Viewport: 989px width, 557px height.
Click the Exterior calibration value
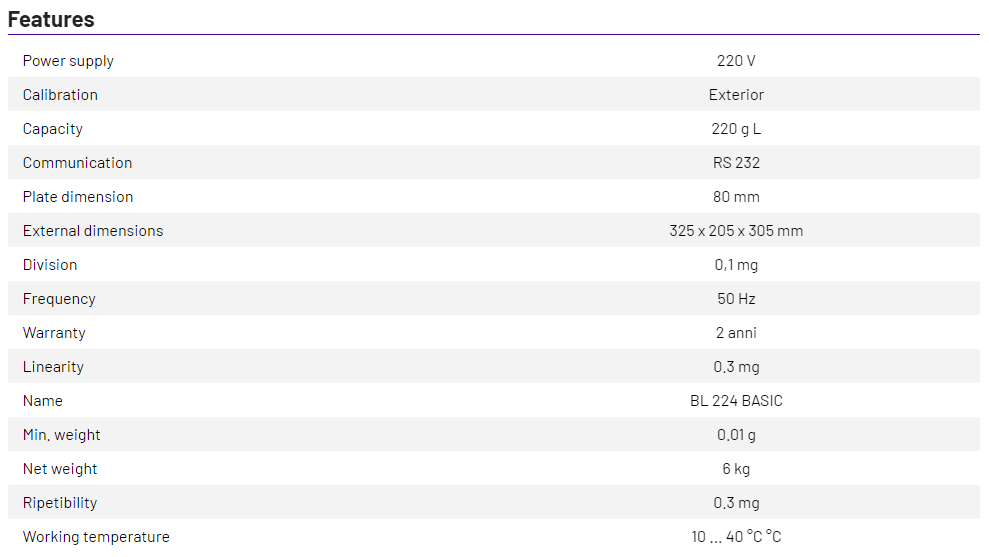[736, 95]
